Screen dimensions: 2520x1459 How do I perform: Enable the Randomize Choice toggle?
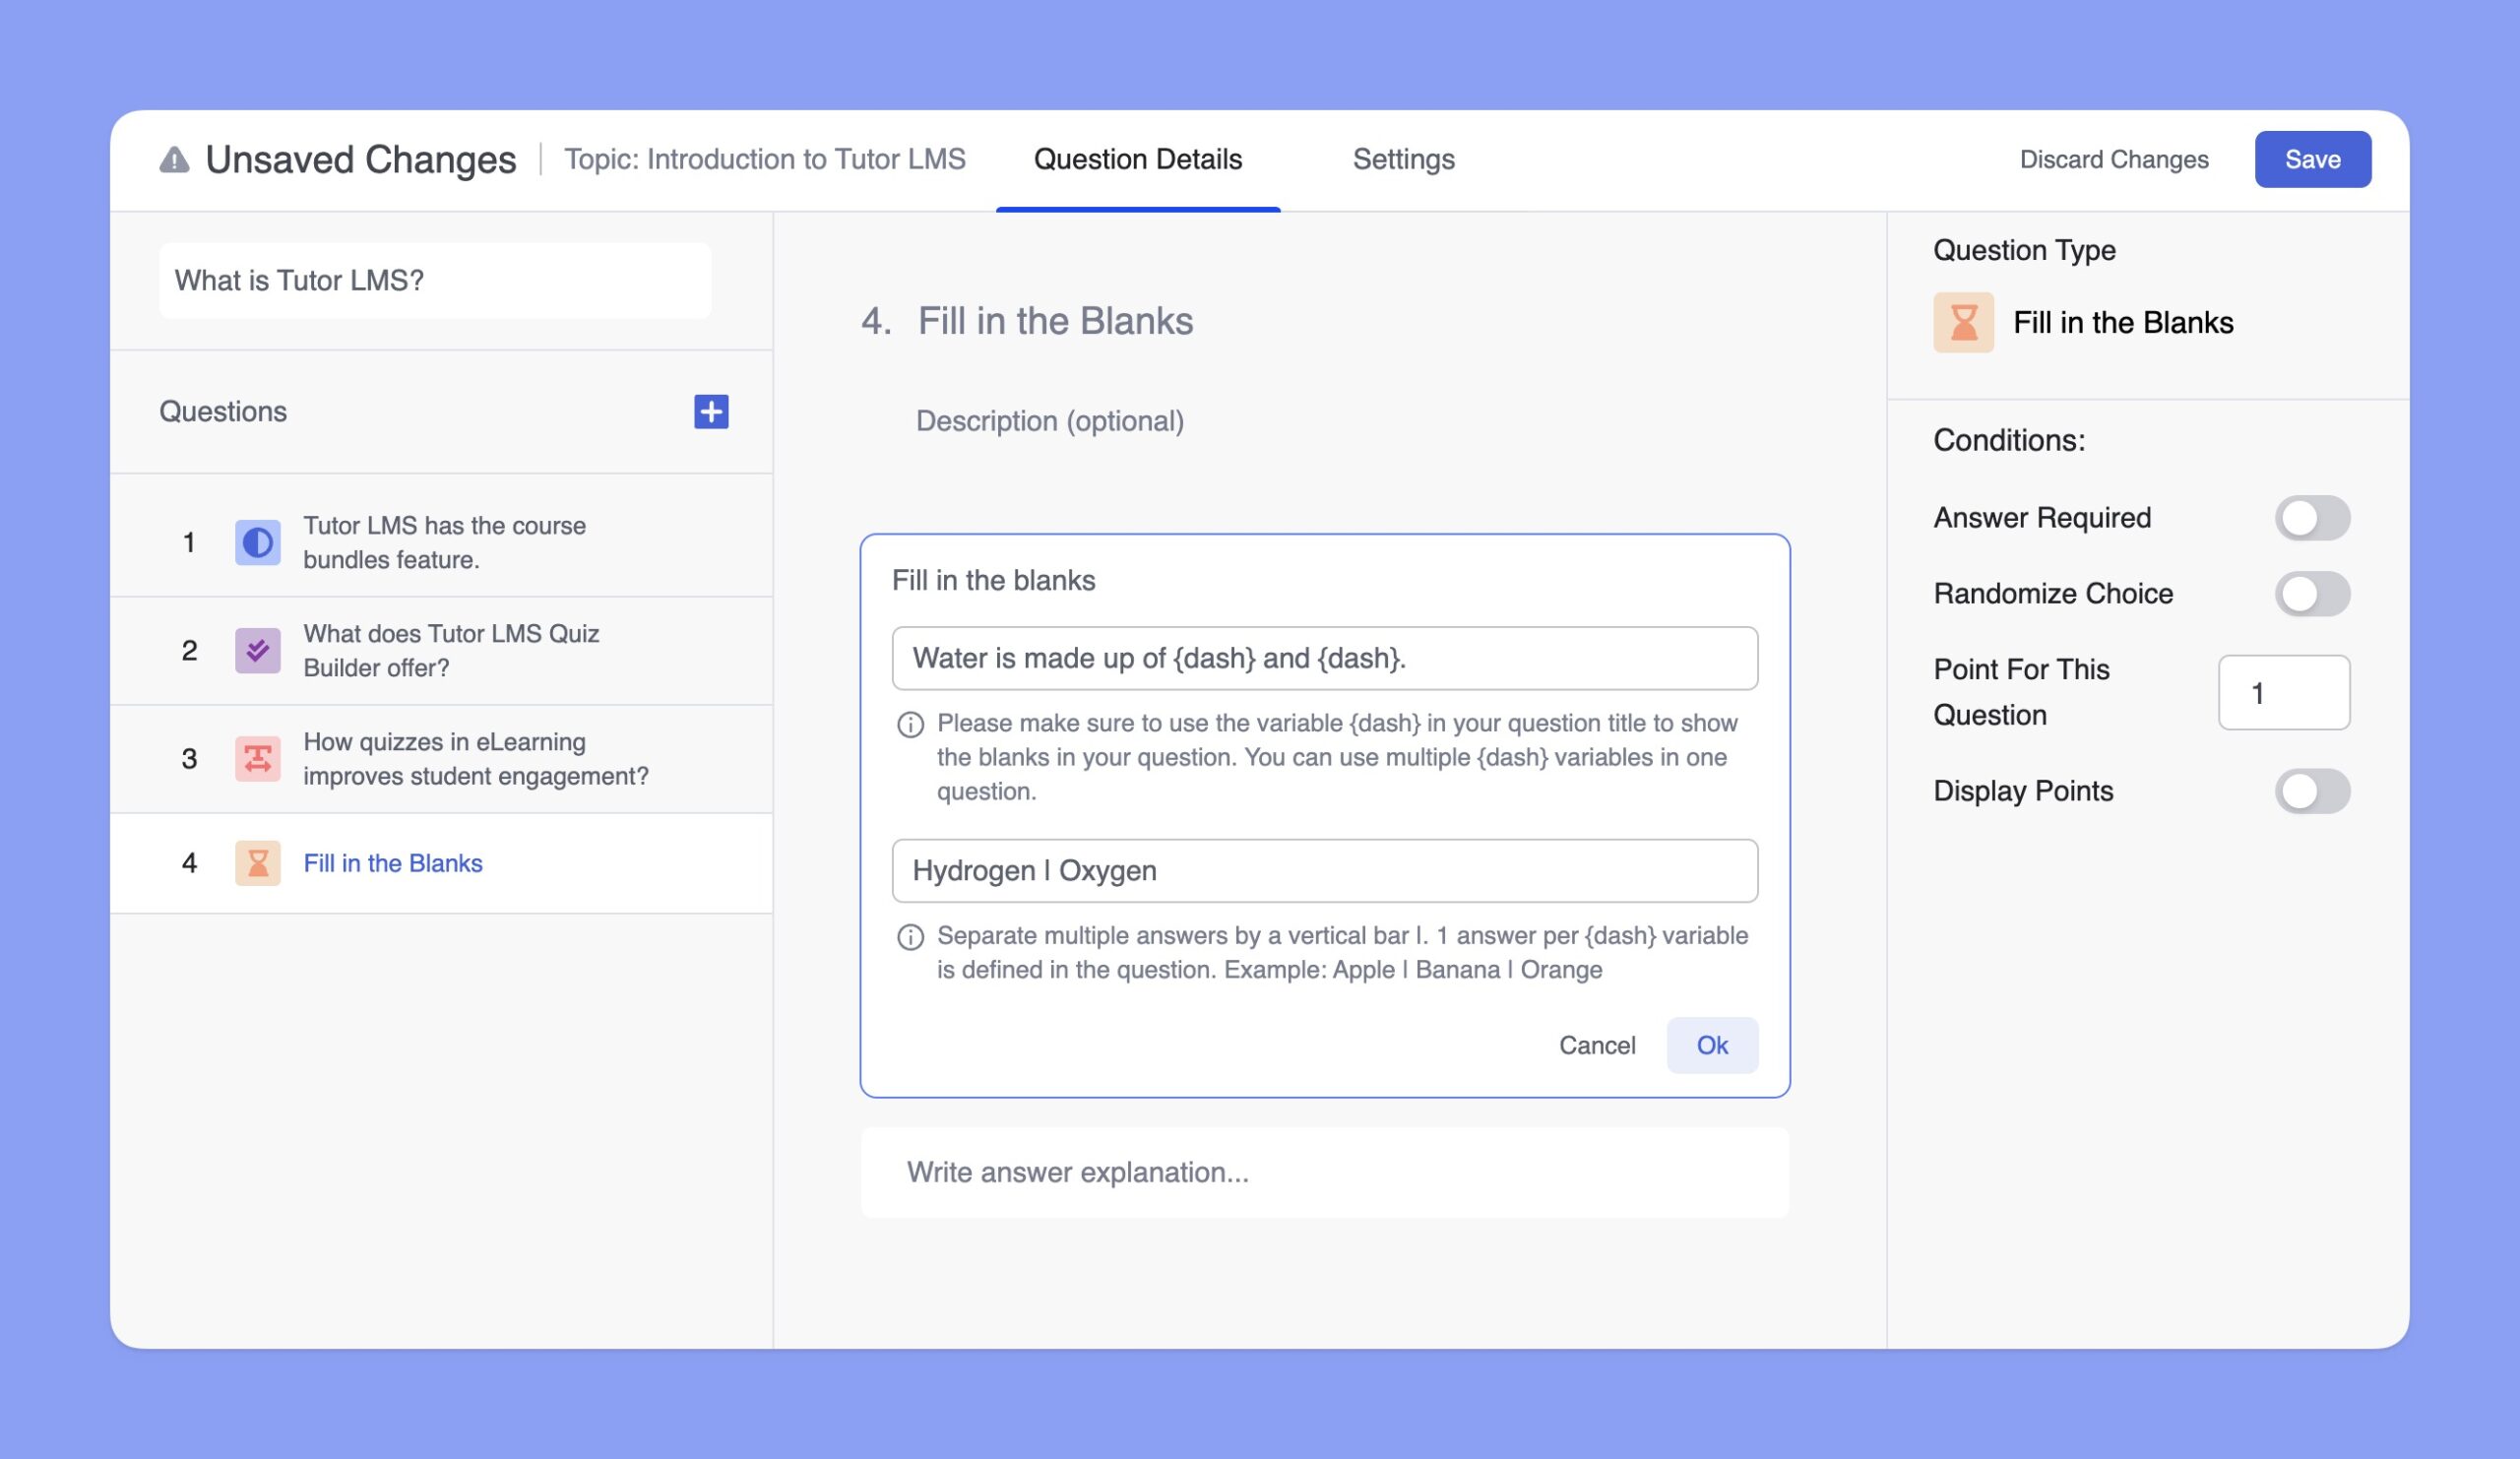pos(2312,594)
